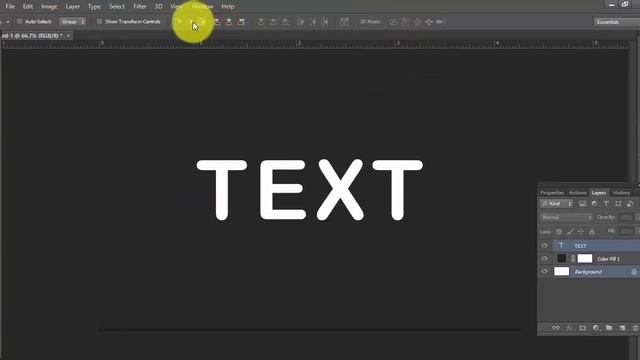This screenshot has height=360, width=640.
Task: Add a layer style with fx icon
Action: point(569,328)
